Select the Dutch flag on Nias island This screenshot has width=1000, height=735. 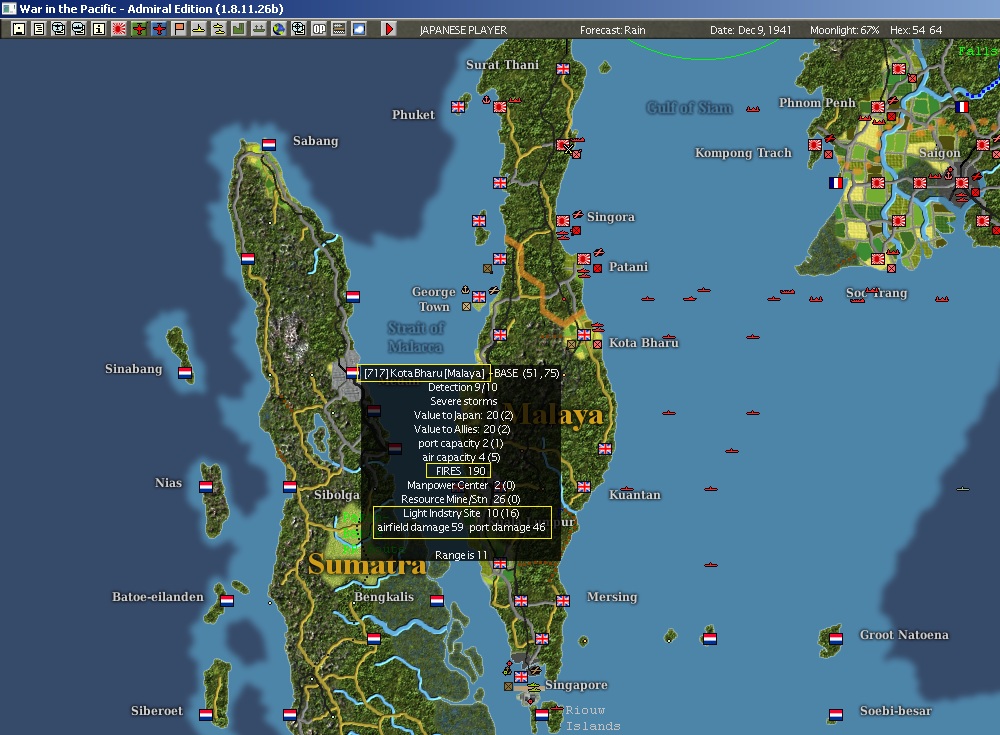(x=206, y=487)
